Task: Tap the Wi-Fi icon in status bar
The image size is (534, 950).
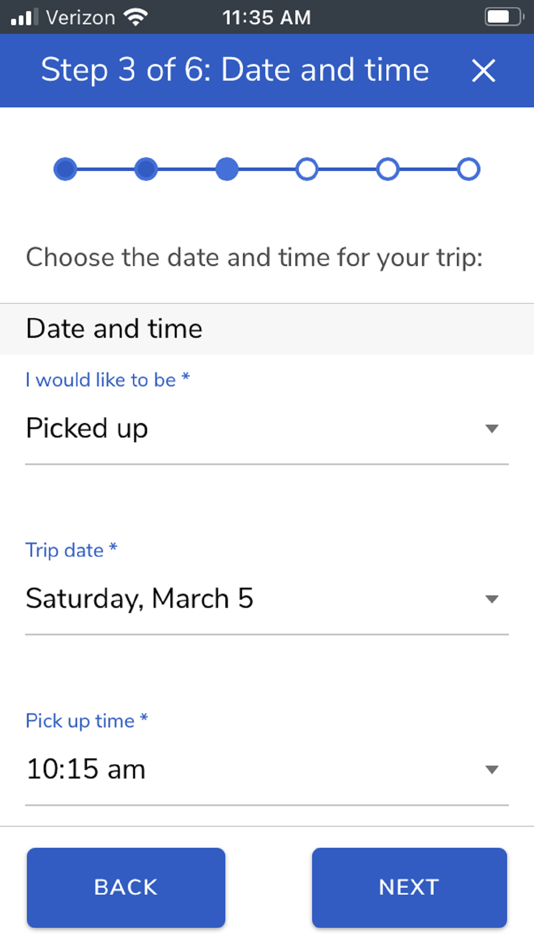Action: tap(136, 17)
